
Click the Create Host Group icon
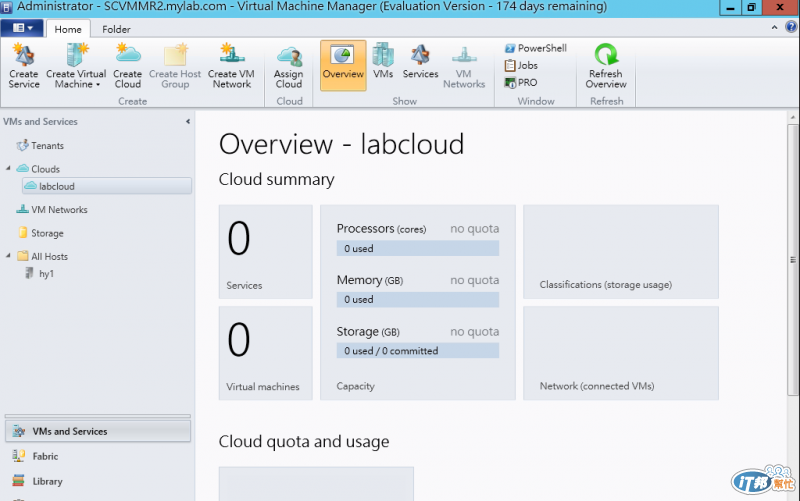[175, 55]
